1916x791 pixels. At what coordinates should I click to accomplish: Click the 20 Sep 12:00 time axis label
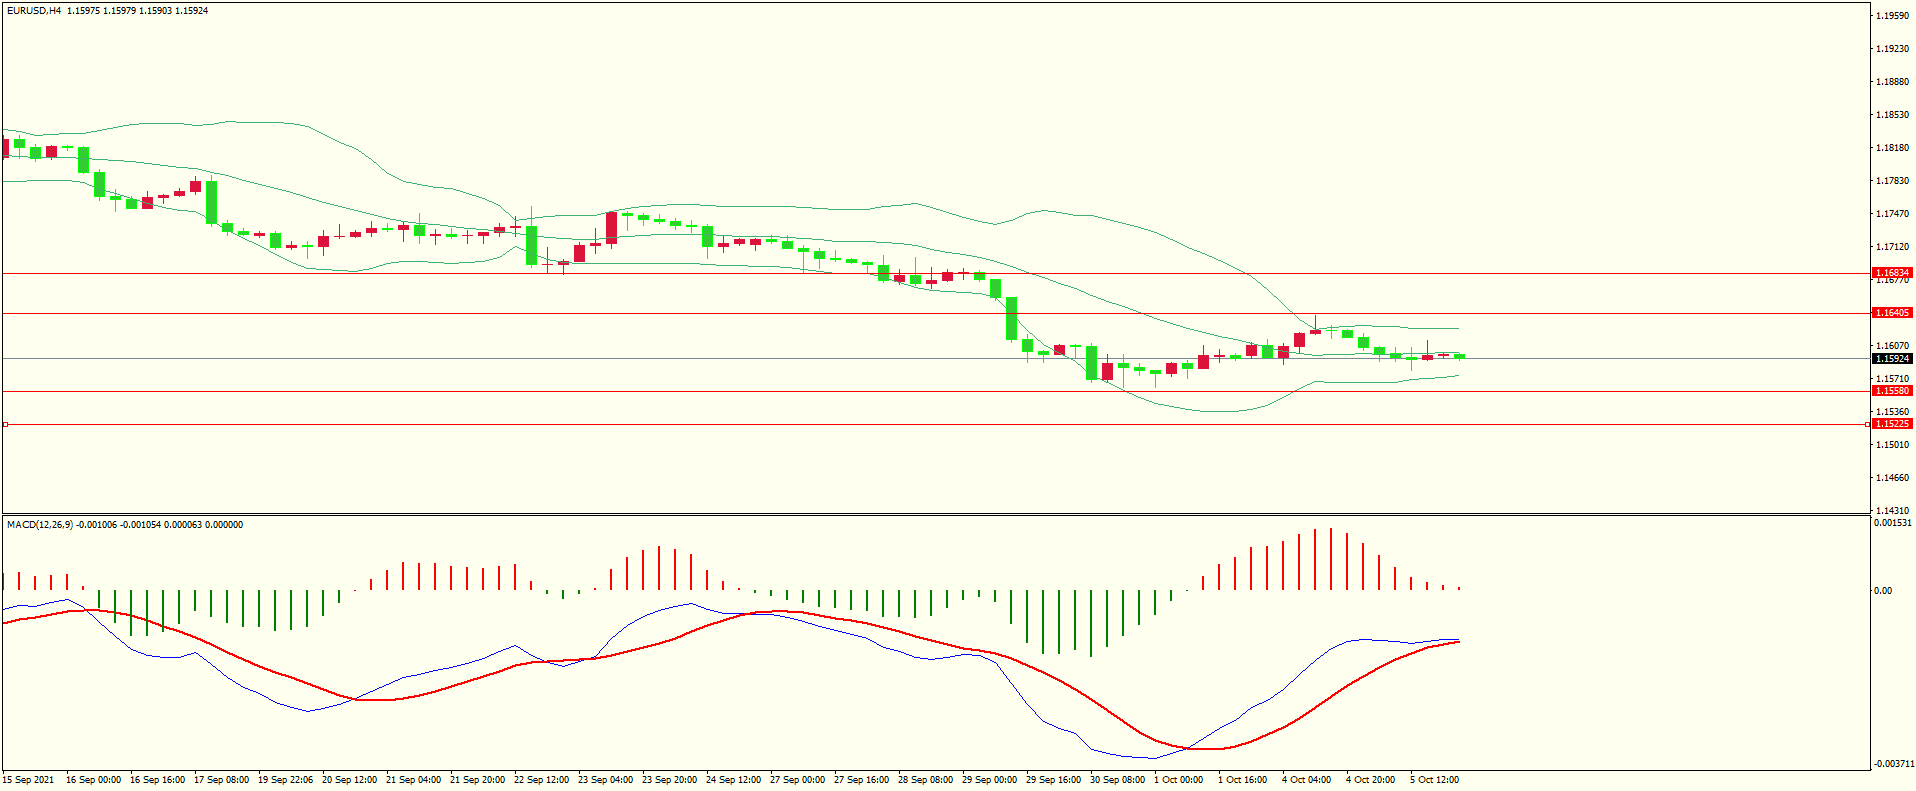click(x=349, y=780)
